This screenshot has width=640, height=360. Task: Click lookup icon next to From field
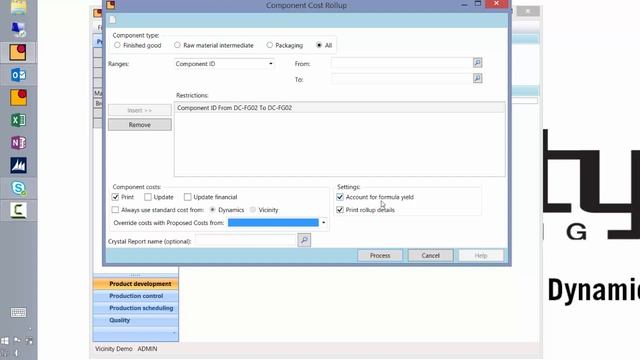[x=477, y=62]
